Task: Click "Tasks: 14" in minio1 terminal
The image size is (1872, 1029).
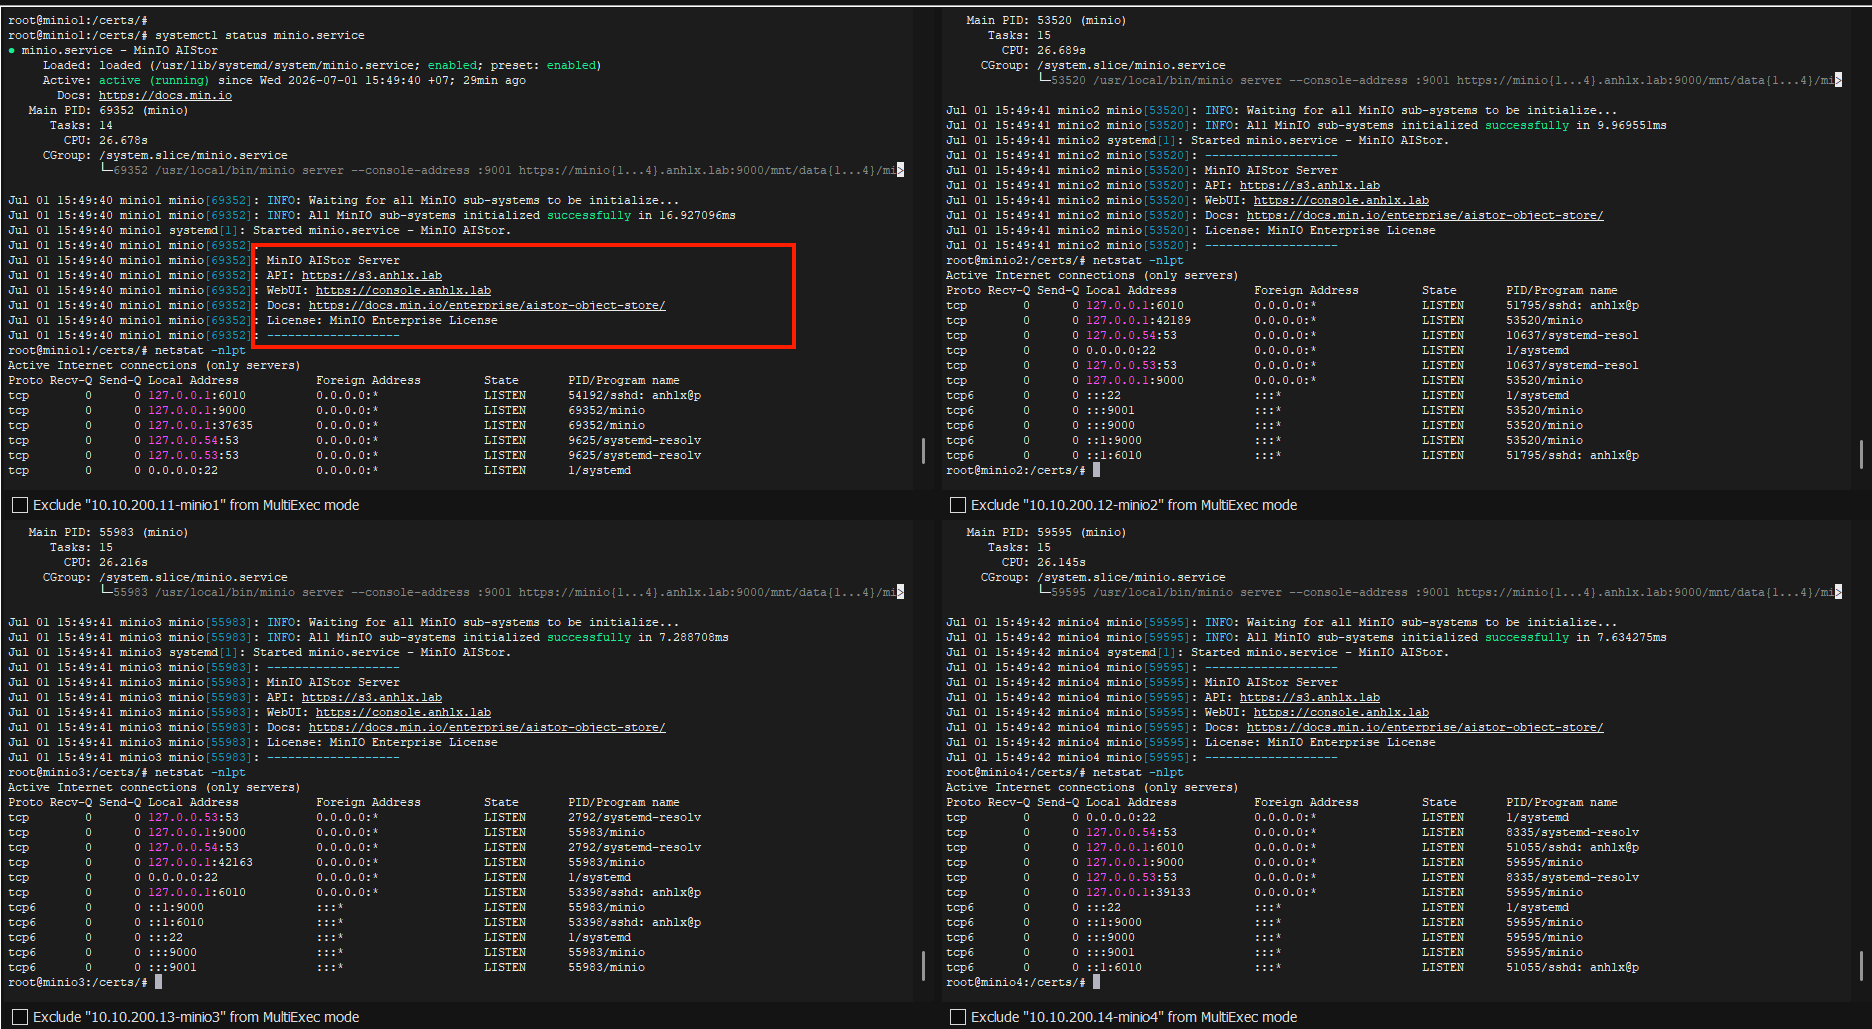Action: click(x=81, y=126)
